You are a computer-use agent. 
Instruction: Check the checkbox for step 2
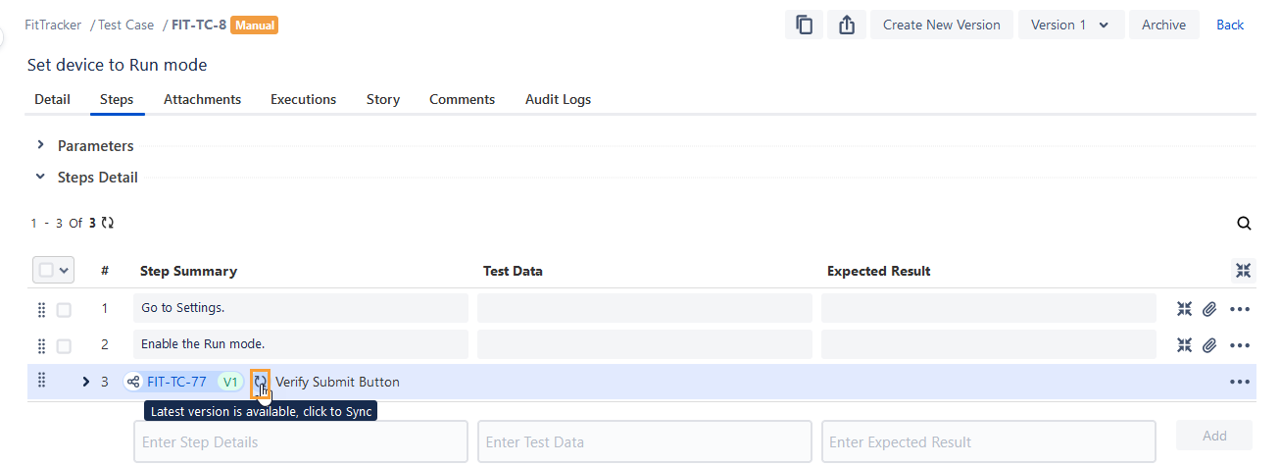click(64, 346)
